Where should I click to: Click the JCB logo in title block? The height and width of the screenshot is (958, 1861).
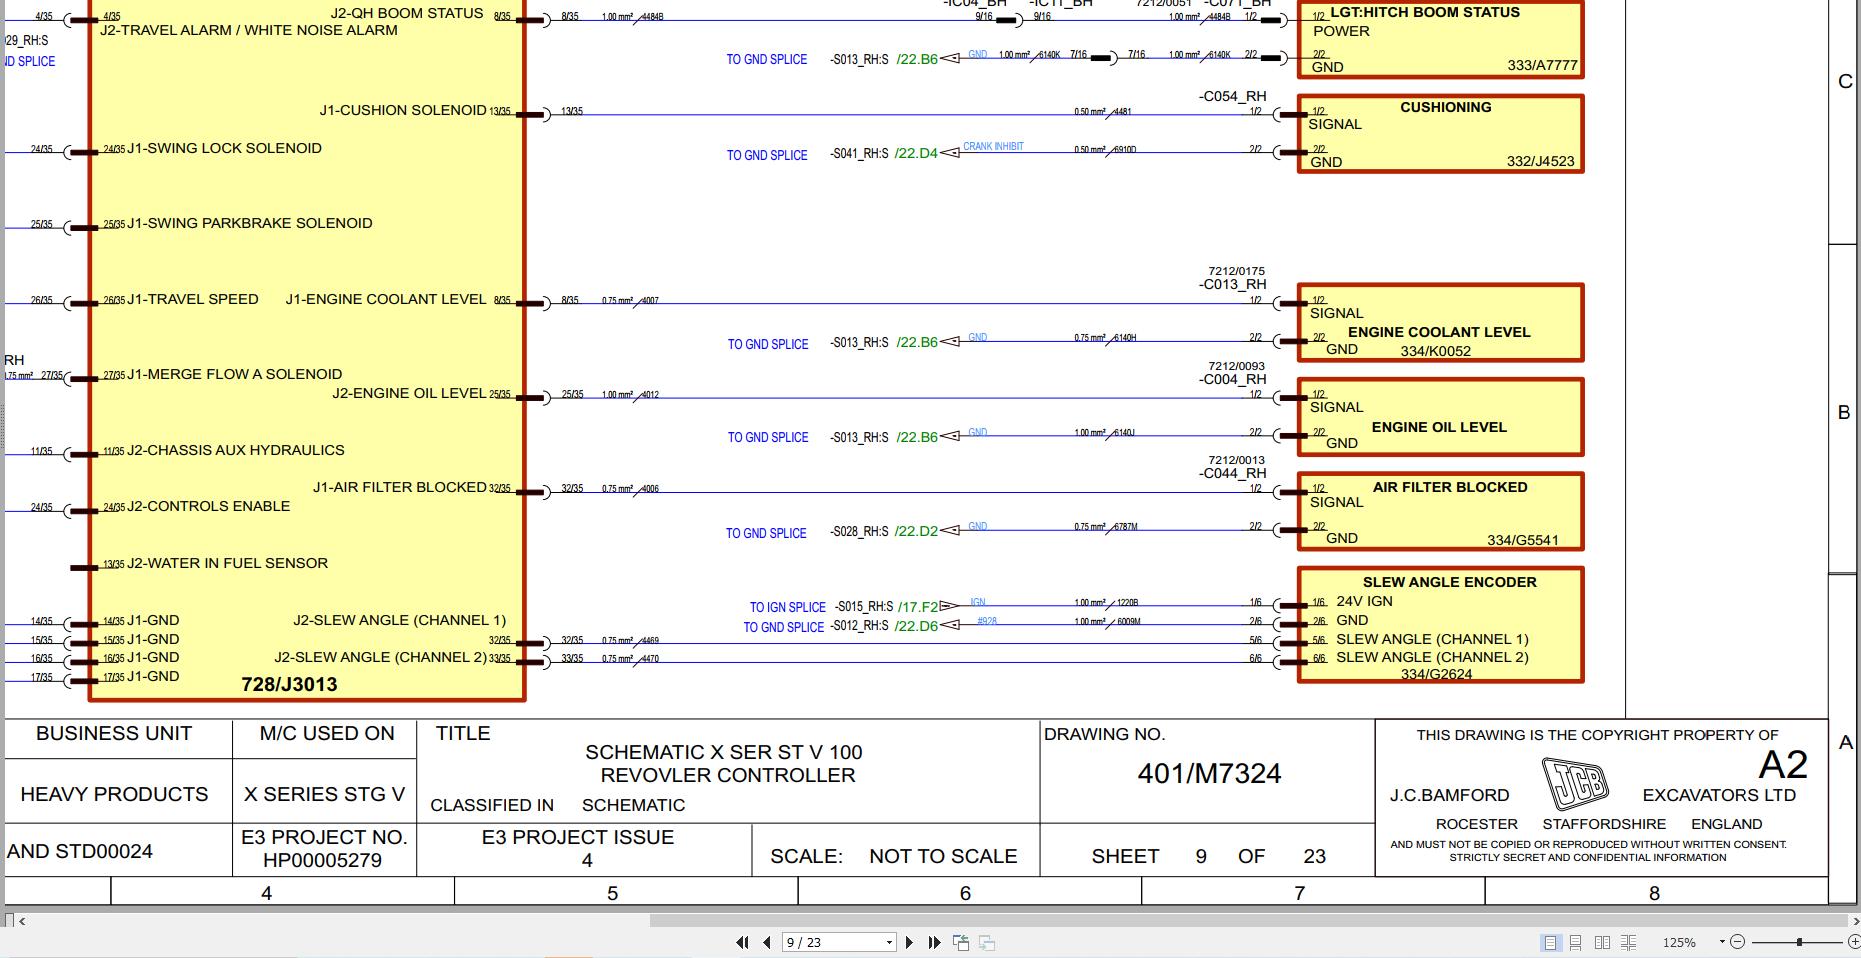[x=1575, y=783]
